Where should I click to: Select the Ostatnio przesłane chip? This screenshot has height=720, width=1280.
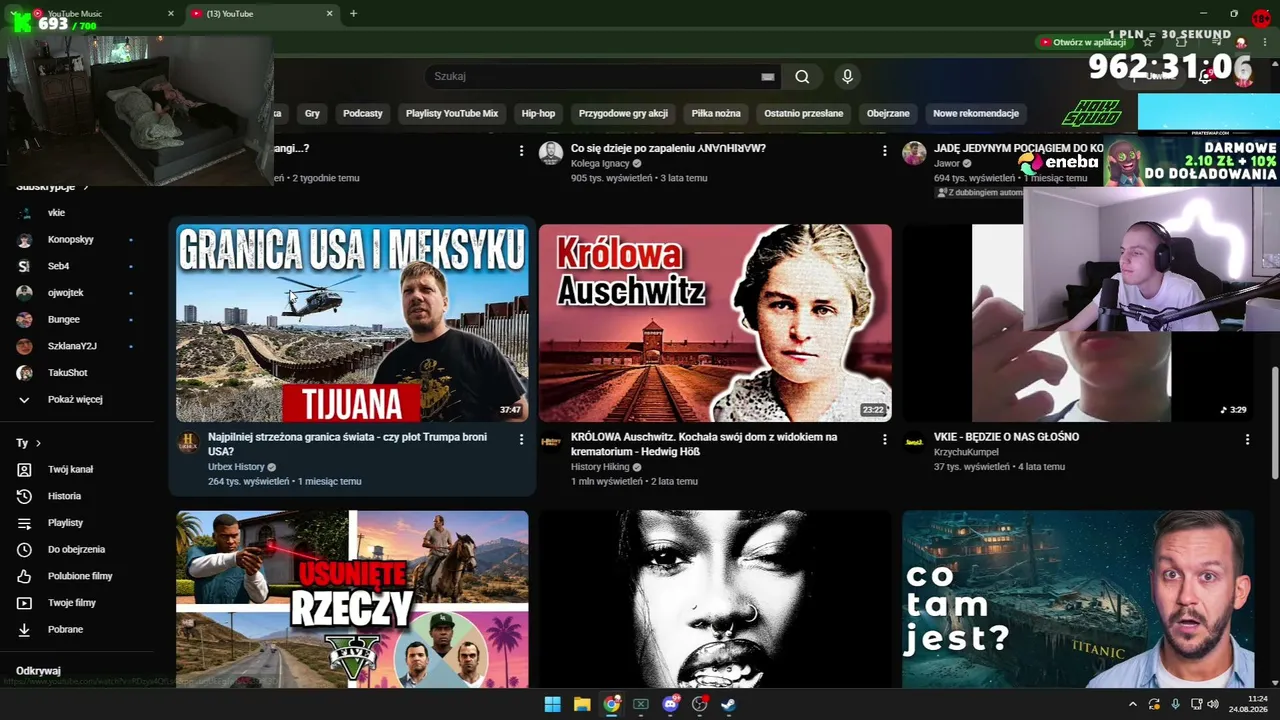pyautogui.click(x=804, y=113)
